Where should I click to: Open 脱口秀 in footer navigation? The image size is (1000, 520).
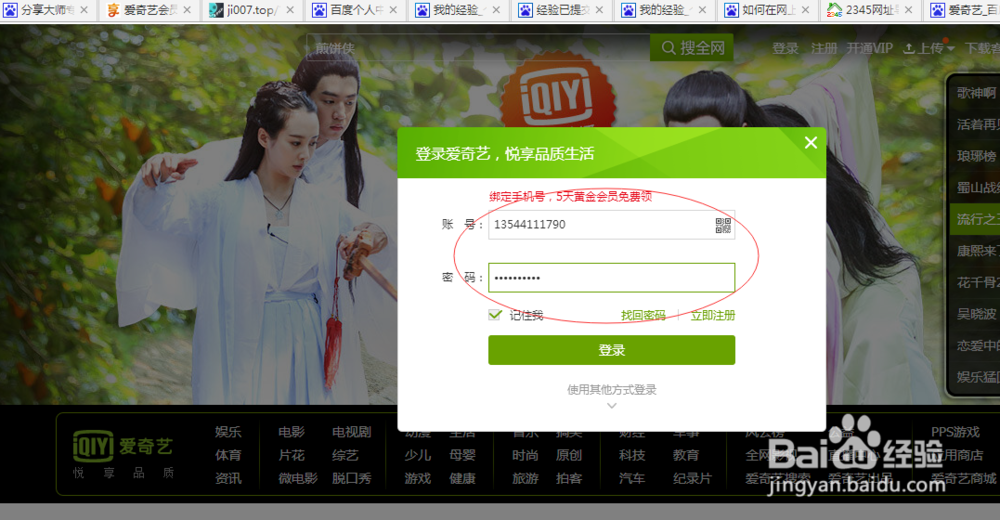point(351,478)
